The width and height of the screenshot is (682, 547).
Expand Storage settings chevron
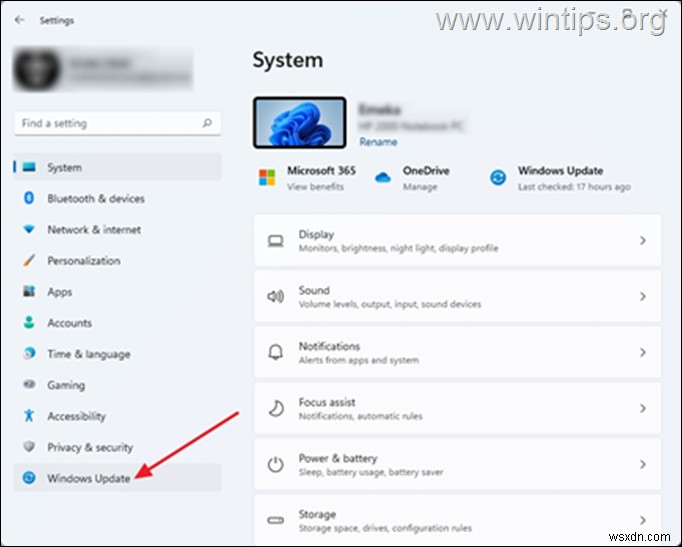click(x=642, y=520)
